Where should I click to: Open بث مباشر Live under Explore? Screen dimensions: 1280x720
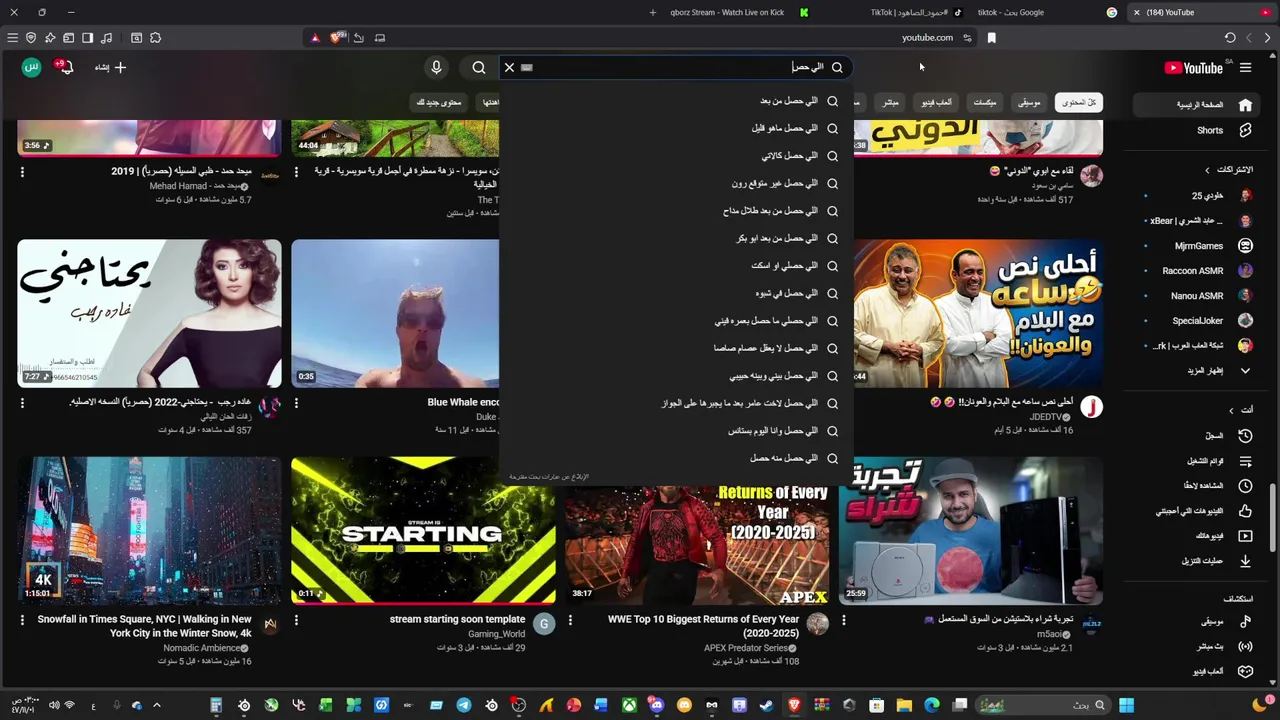pos(1197,646)
